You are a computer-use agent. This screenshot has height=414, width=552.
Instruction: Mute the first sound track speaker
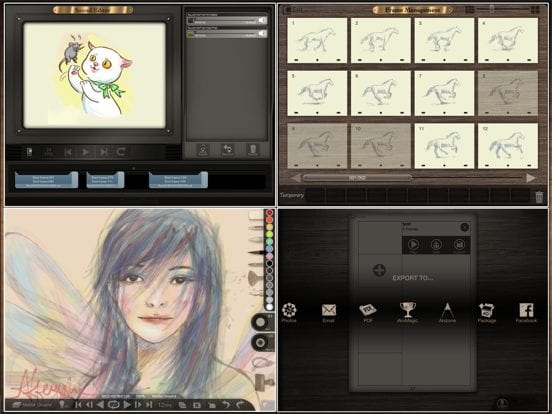tap(263, 20)
